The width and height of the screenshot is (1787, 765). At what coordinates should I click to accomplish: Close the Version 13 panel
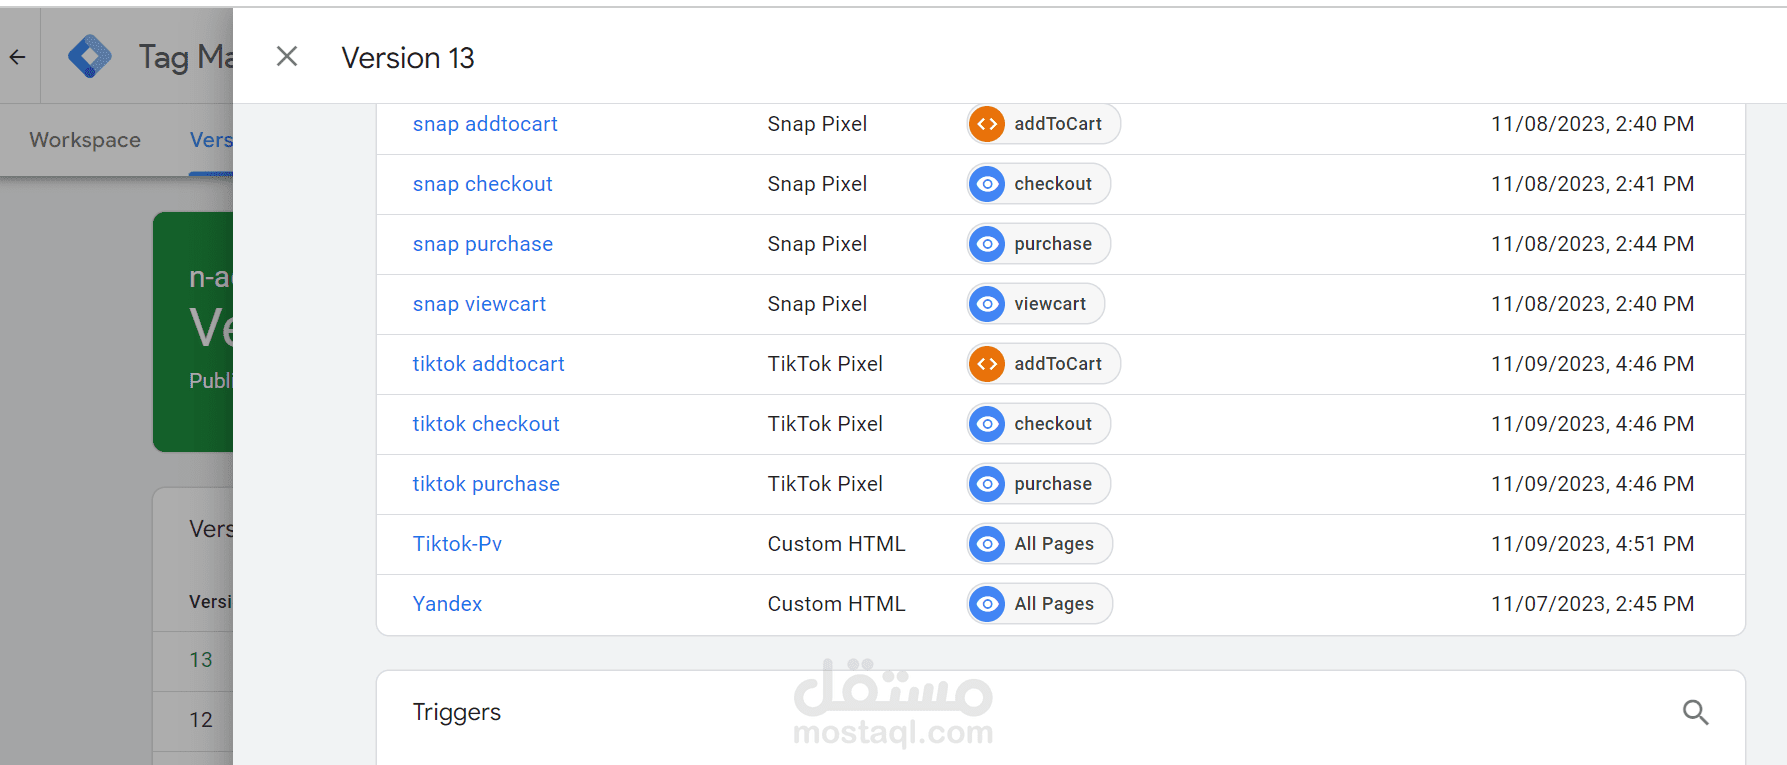click(287, 57)
